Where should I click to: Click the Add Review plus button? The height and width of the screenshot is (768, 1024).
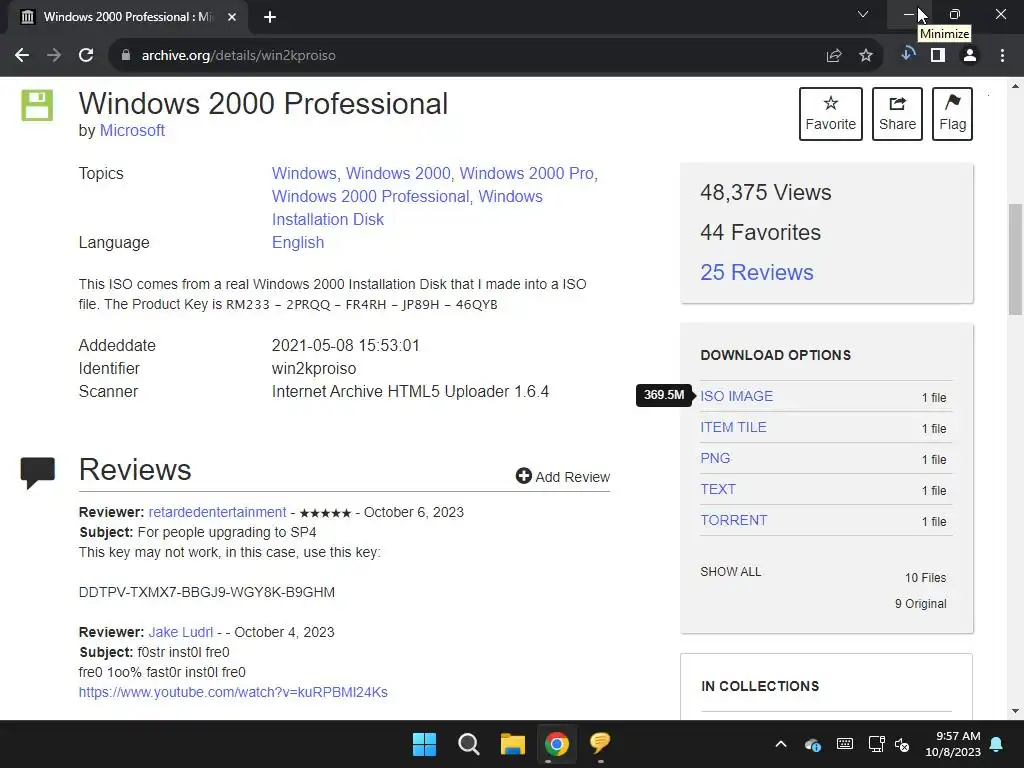563,477
